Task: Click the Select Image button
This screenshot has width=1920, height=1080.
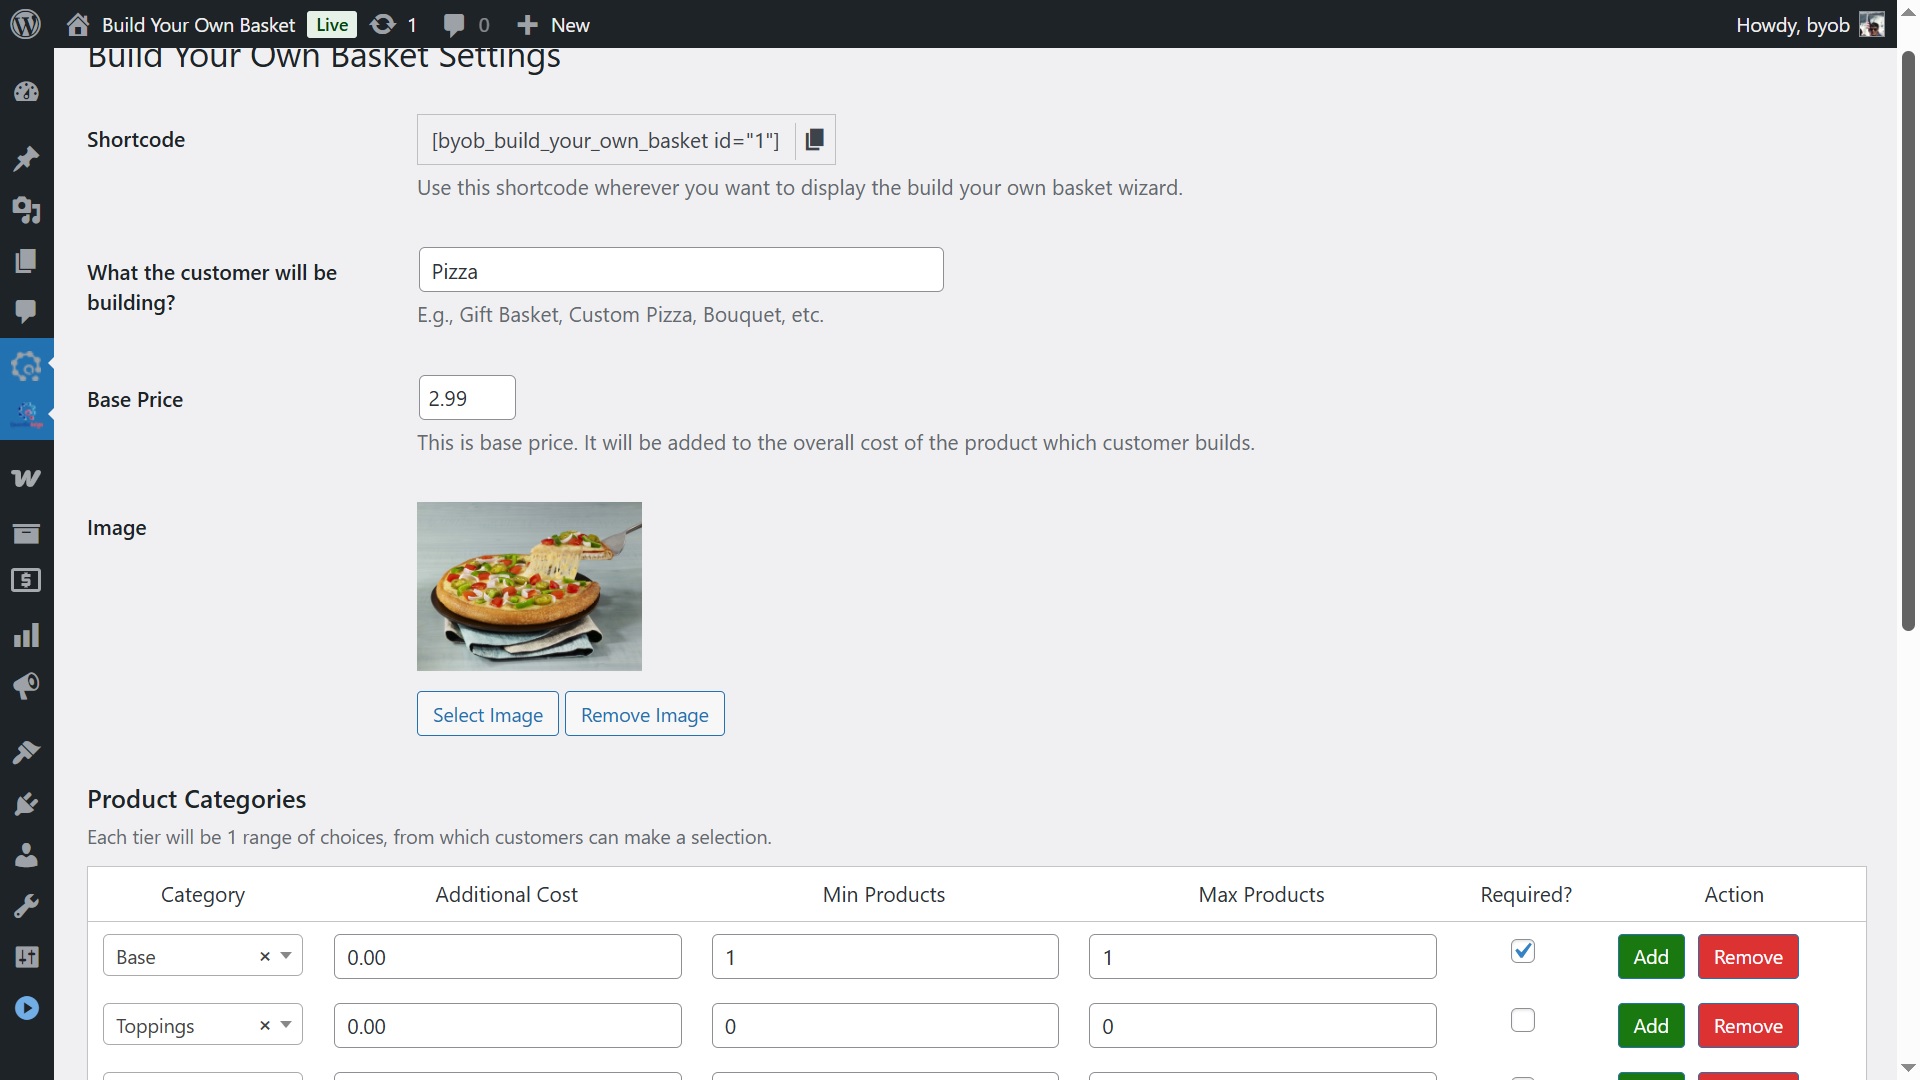Action: (x=487, y=715)
